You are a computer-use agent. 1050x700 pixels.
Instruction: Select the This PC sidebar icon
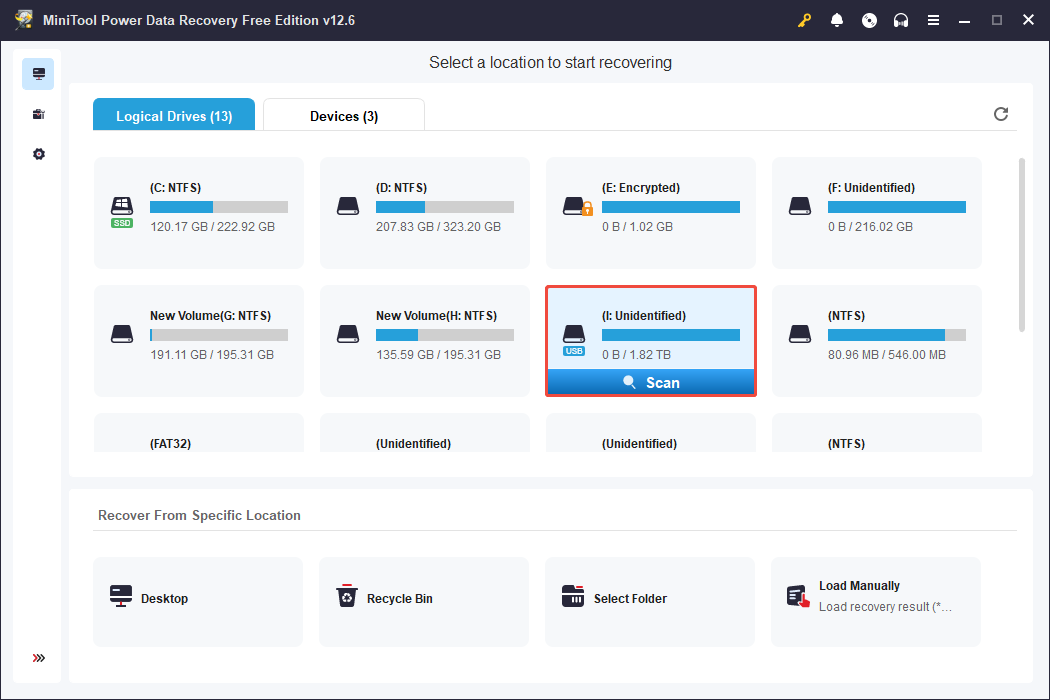[x=38, y=74]
